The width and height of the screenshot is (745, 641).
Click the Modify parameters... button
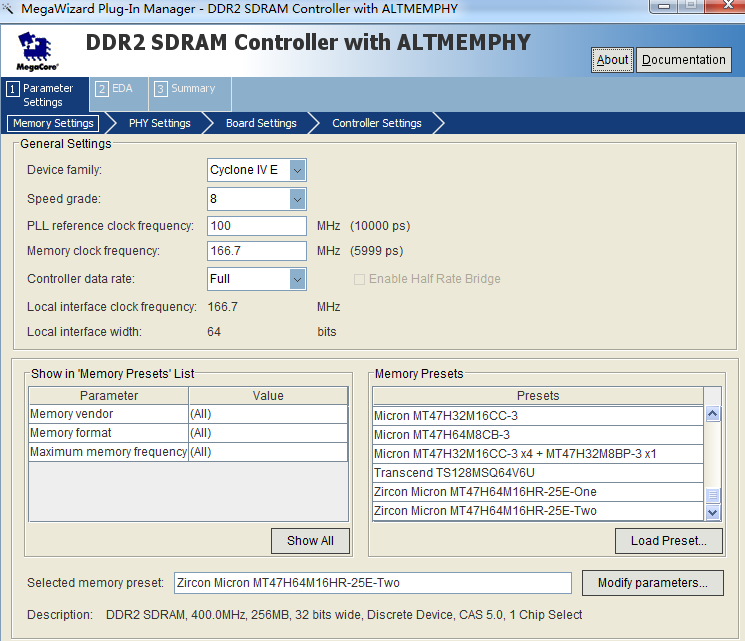tap(653, 583)
